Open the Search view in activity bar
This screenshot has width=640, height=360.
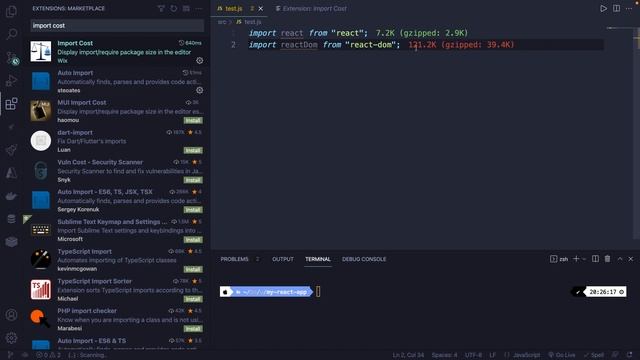(11, 34)
